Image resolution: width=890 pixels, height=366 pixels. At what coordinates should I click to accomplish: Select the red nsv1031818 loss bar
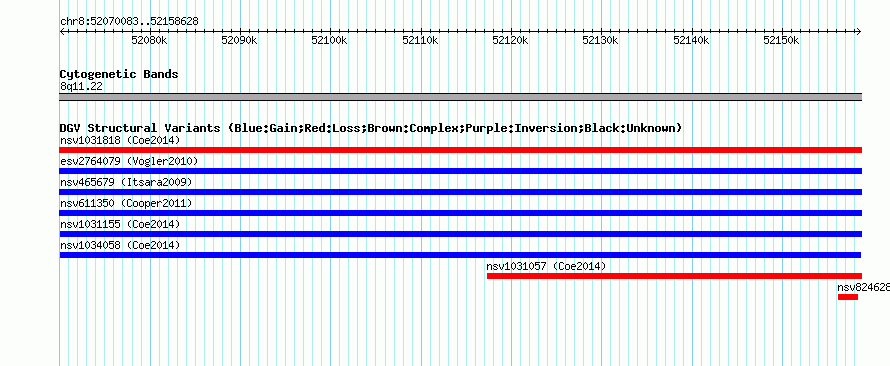tap(461, 150)
